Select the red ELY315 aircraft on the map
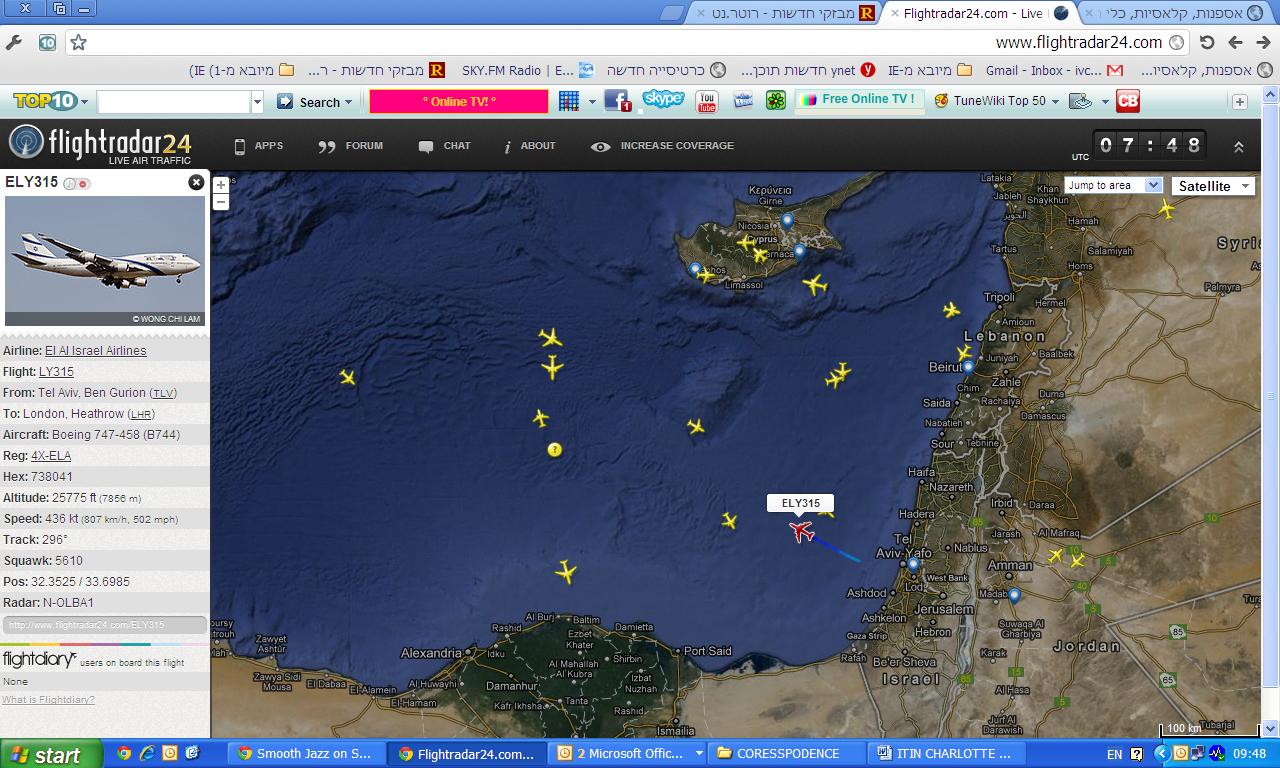Screen dimensions: 1280x768 [802, 531]
